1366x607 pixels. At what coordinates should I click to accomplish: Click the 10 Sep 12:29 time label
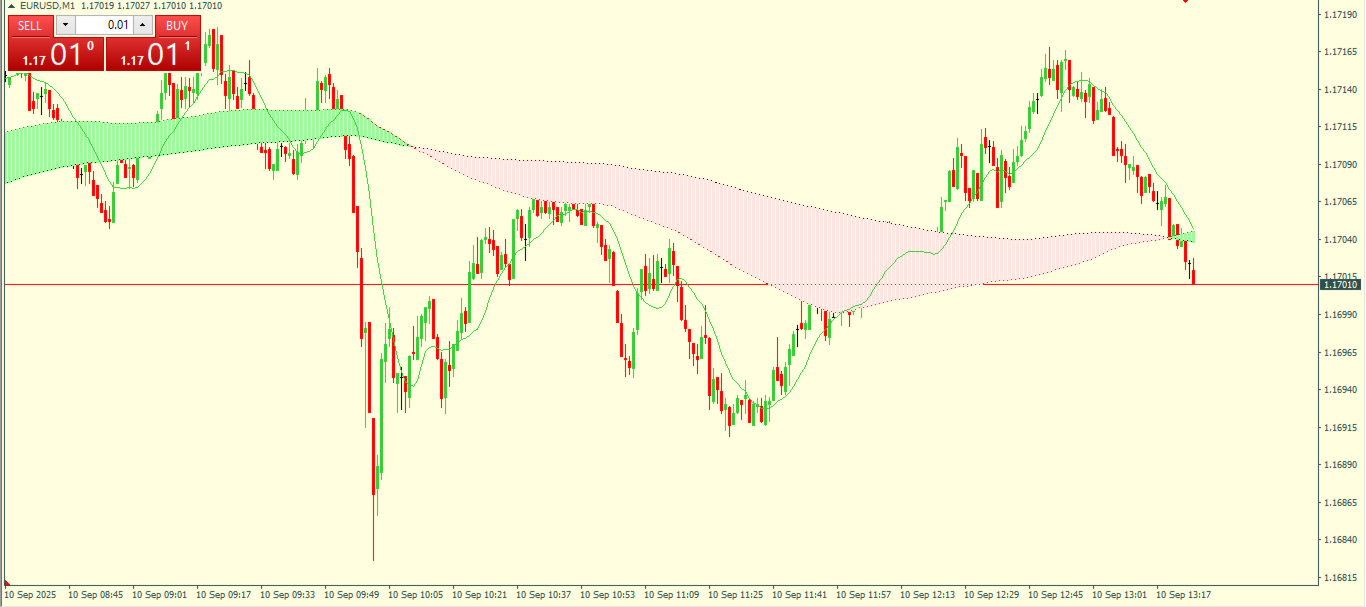click(x=992, y=595)
